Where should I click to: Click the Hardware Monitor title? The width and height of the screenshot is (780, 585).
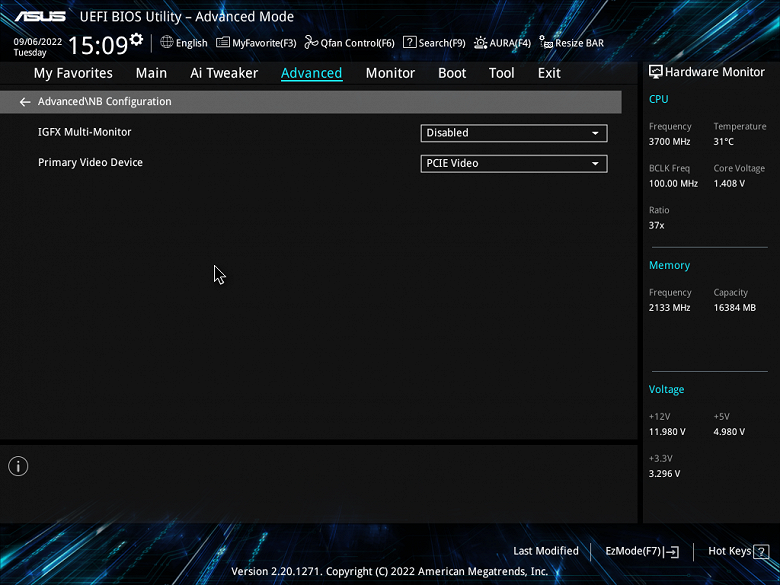[x=715, y=72]
